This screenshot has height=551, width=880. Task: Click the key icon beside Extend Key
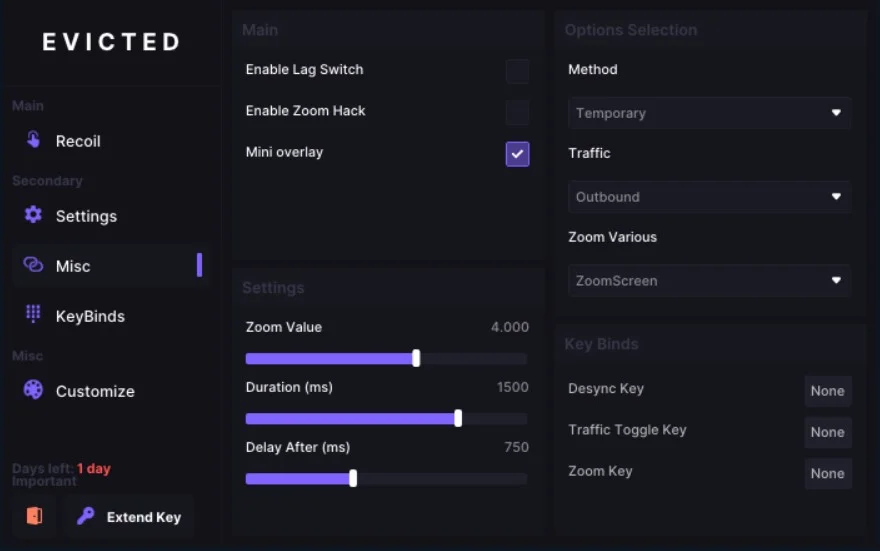click(x=86, y=516)
